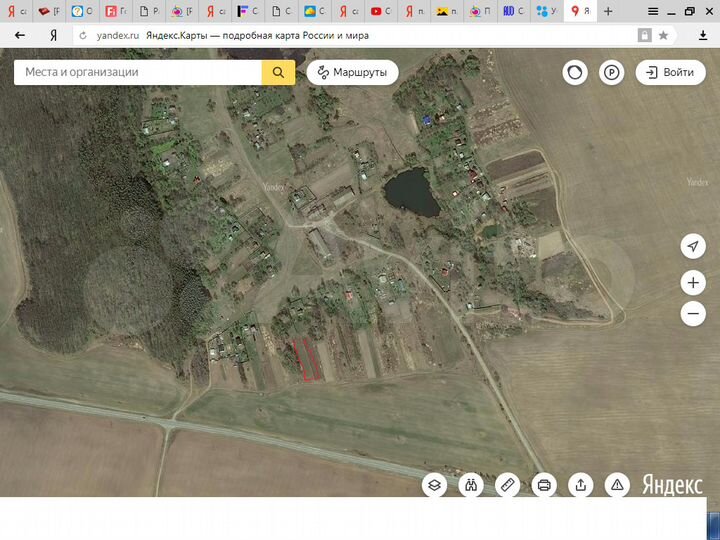The height and width of the screenshot is (540, 720).
Task: Switch to the red book icon tab
Action: click(x=49, y=11)
